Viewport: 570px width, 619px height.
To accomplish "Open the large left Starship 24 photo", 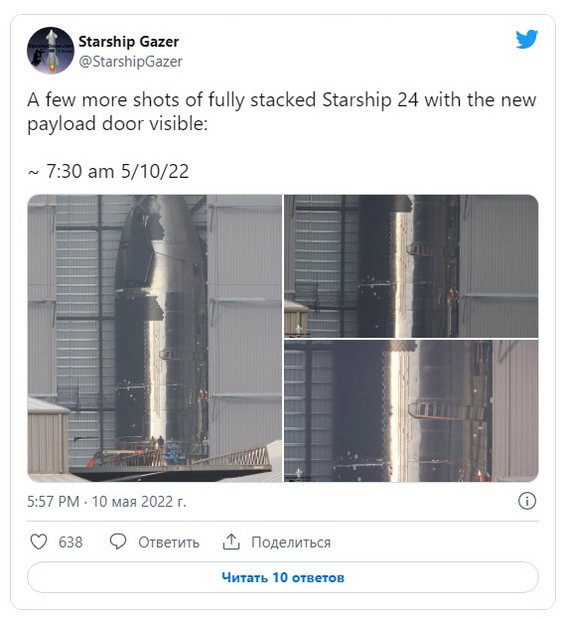I will pyautogui.click(x=155, y=338).
